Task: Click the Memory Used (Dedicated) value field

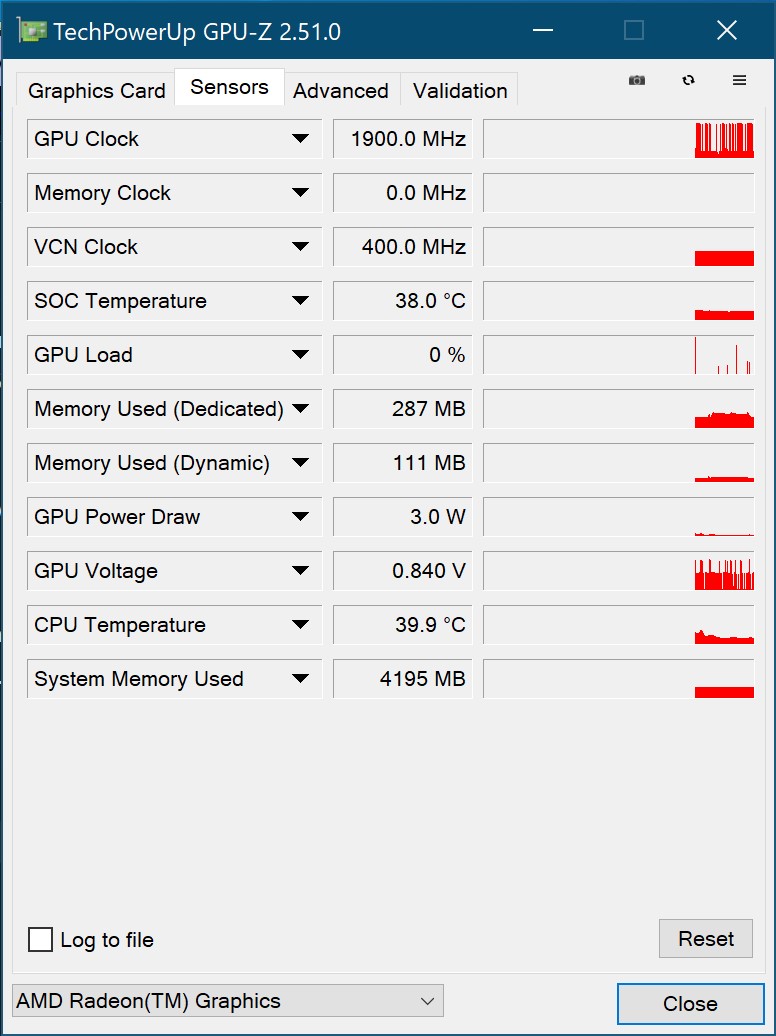Action: [x=402, y=409]
